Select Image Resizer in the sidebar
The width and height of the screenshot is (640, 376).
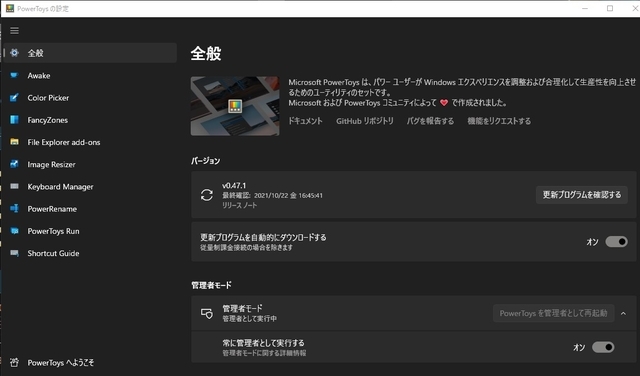click(x=91, y=164)
